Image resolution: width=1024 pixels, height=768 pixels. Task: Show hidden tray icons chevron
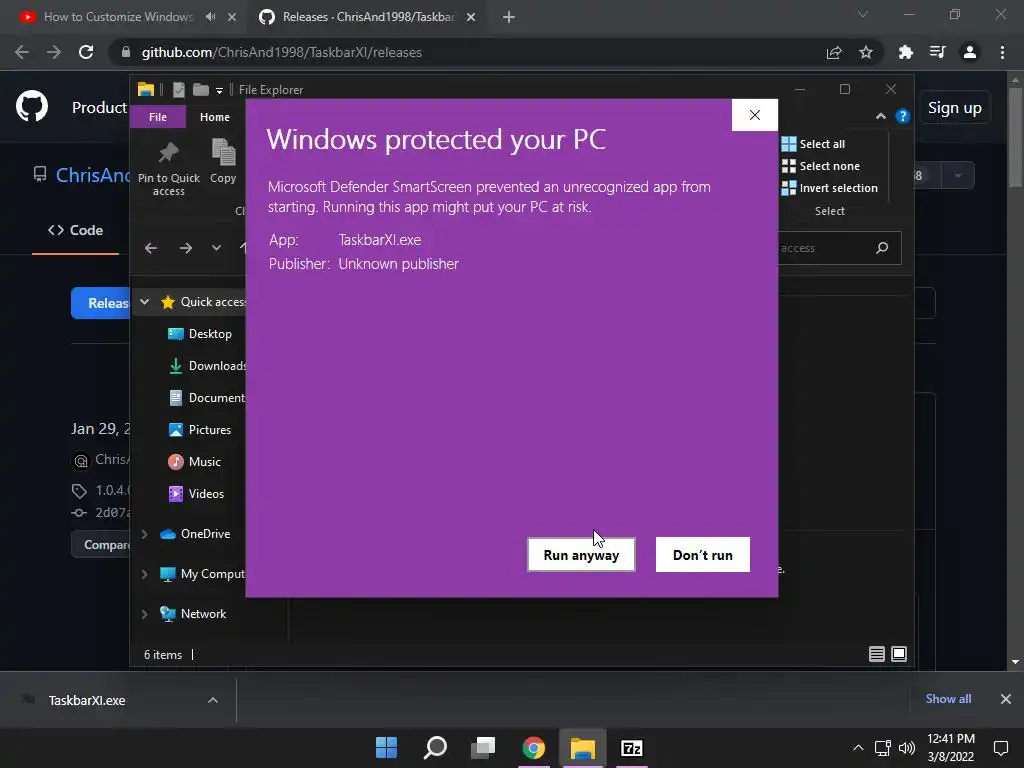point(858,748)
